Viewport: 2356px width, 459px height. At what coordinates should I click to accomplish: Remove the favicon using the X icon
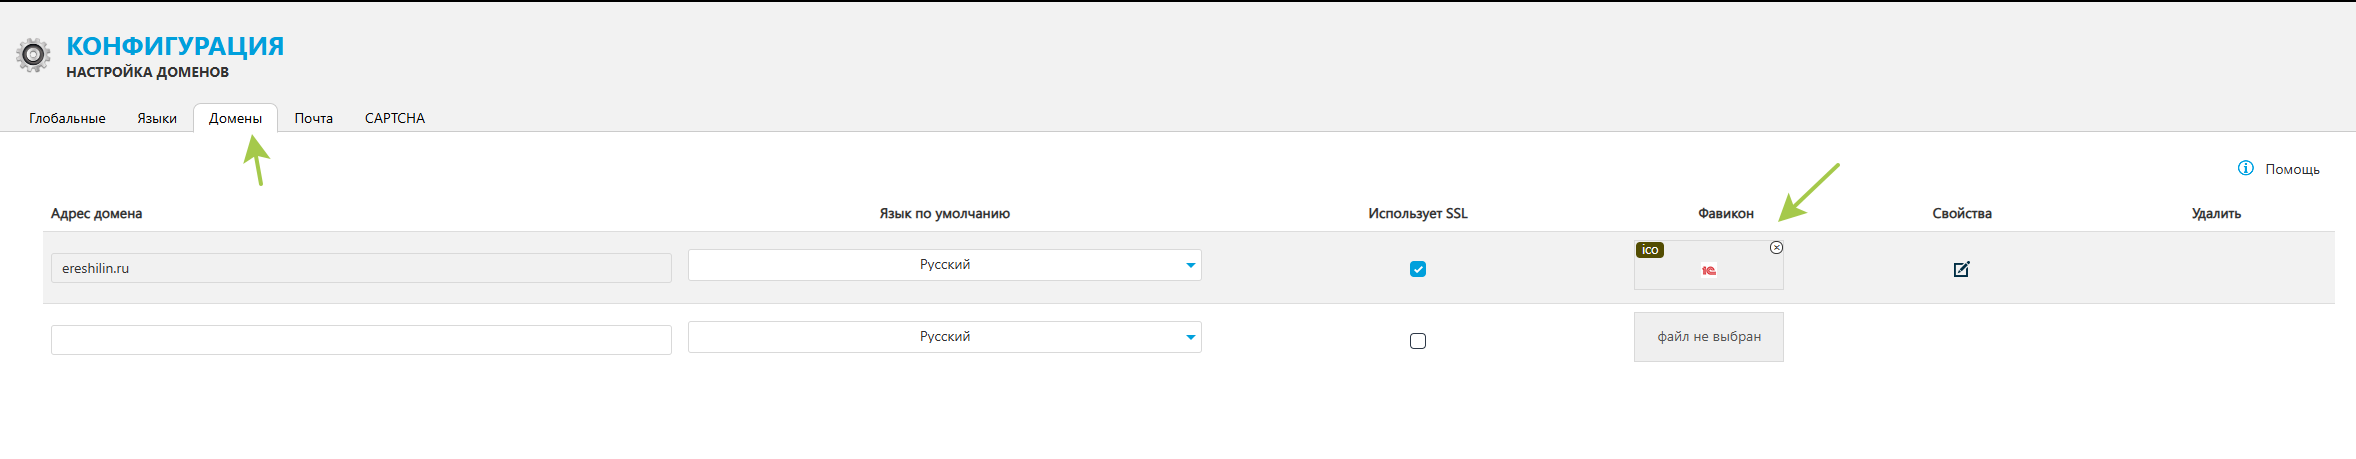pyautogui.click(x=1776, y=247)
